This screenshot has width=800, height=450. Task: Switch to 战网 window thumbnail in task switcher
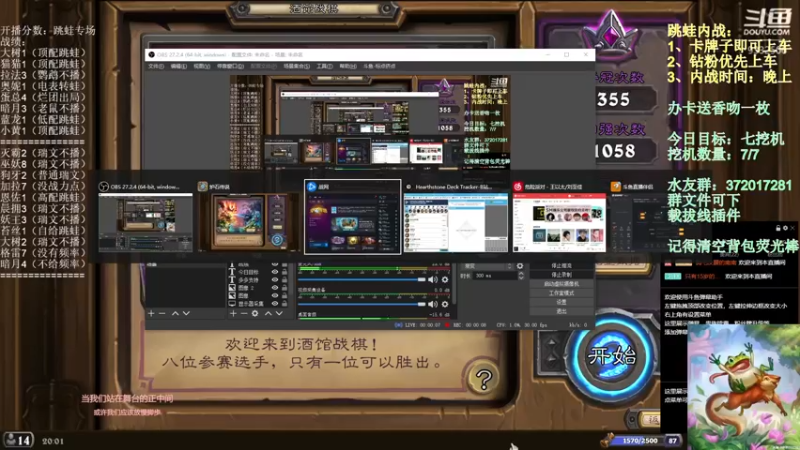[353, 217]
